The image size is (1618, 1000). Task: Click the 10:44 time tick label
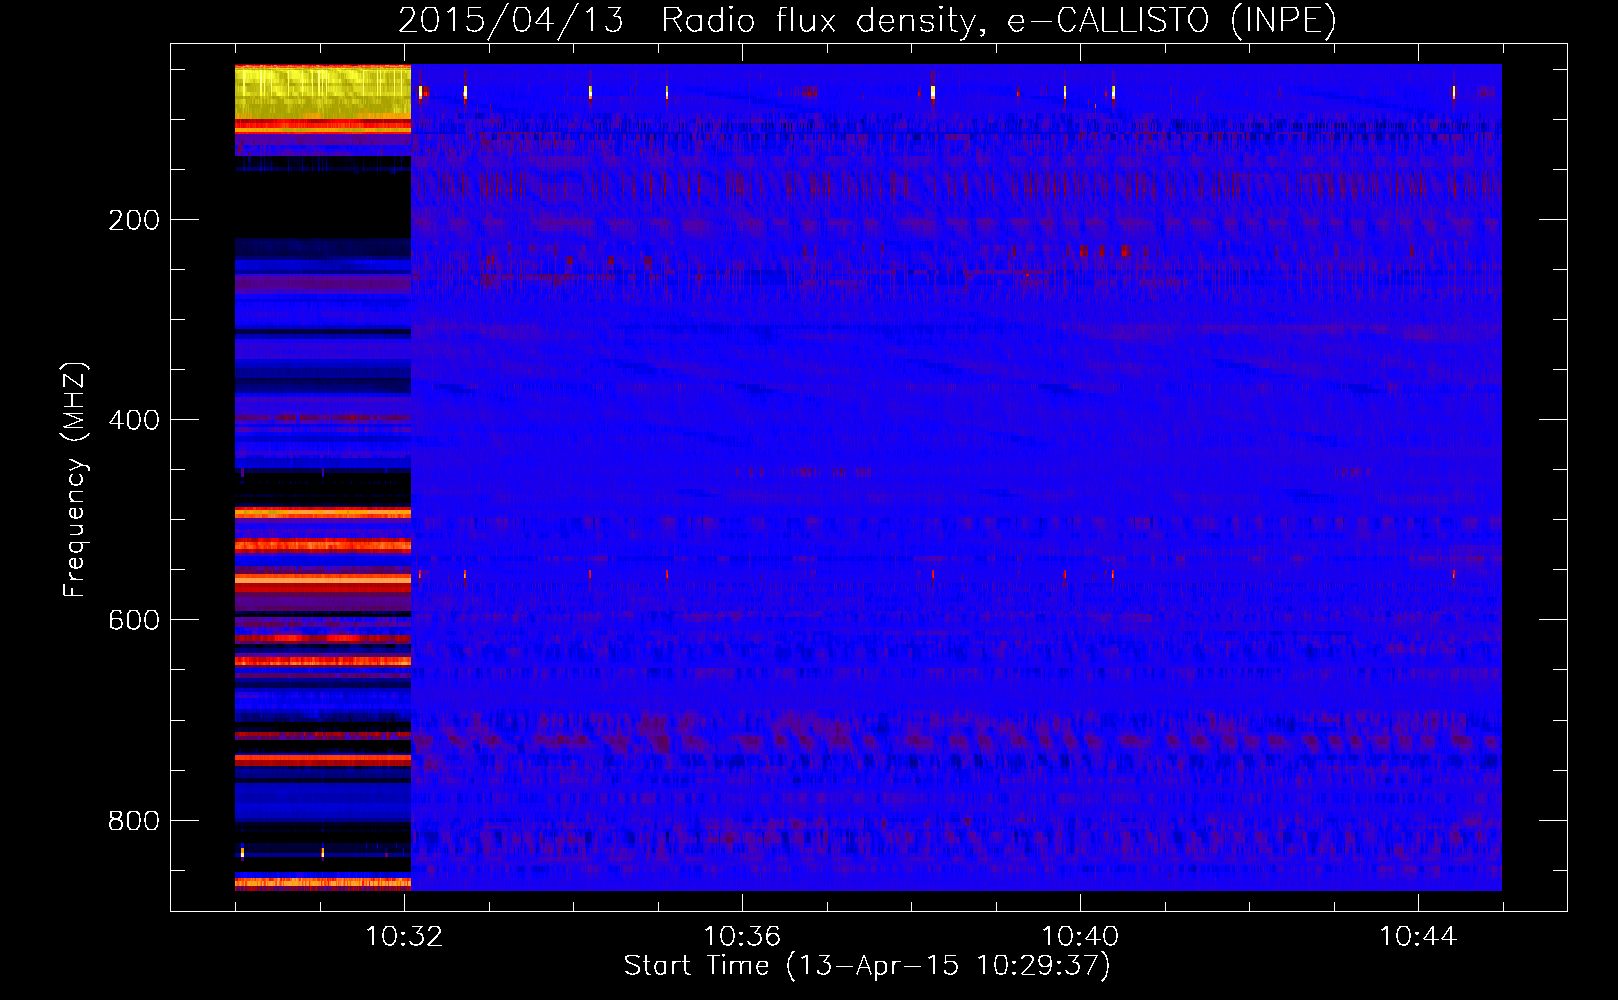pyautogui.click(x=1418, y=937)
